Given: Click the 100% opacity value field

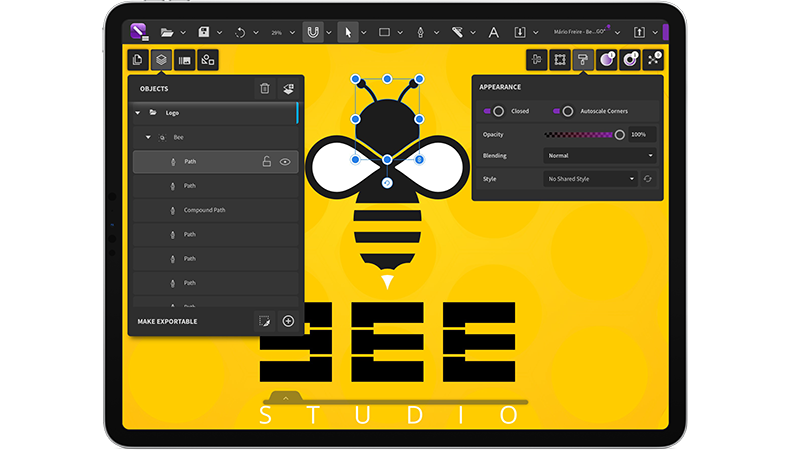Looking at the screenshot, I should coord(642,135).
